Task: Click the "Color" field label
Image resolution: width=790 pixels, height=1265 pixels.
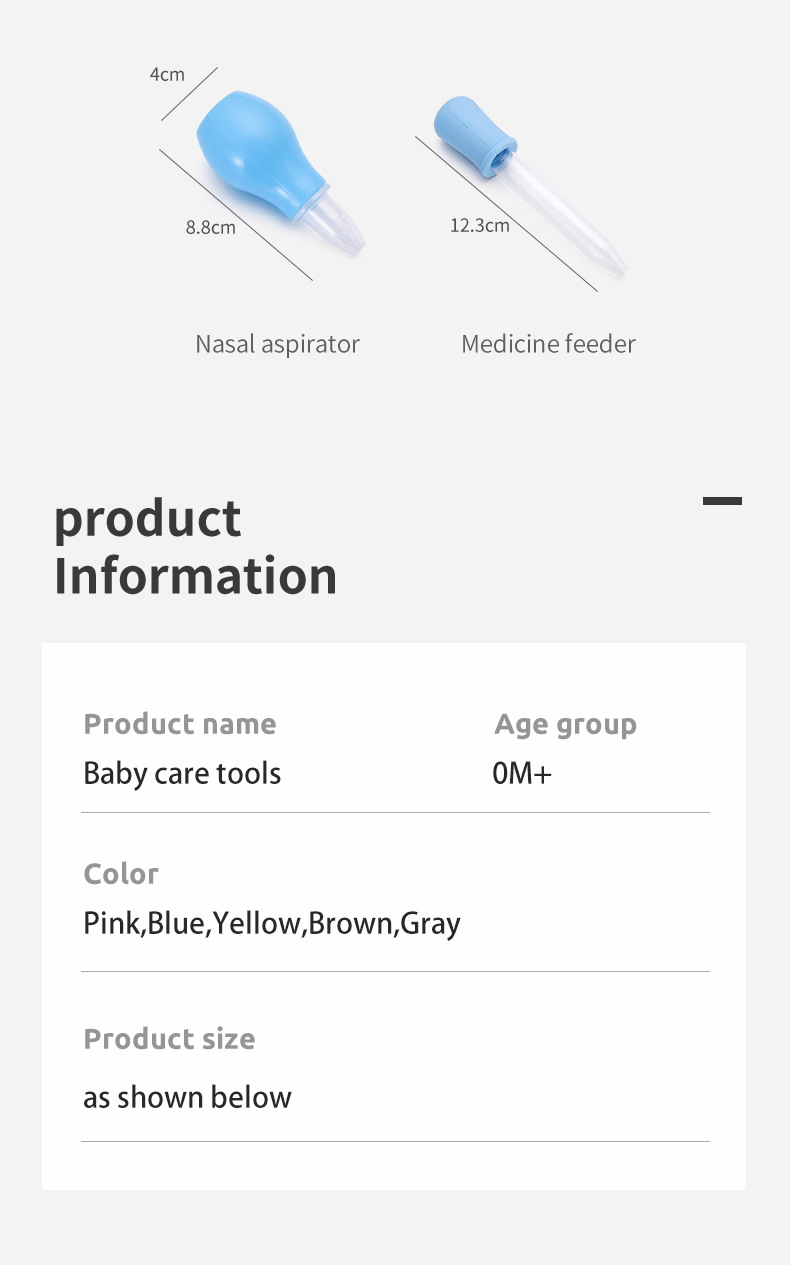Action: point(121,874)
